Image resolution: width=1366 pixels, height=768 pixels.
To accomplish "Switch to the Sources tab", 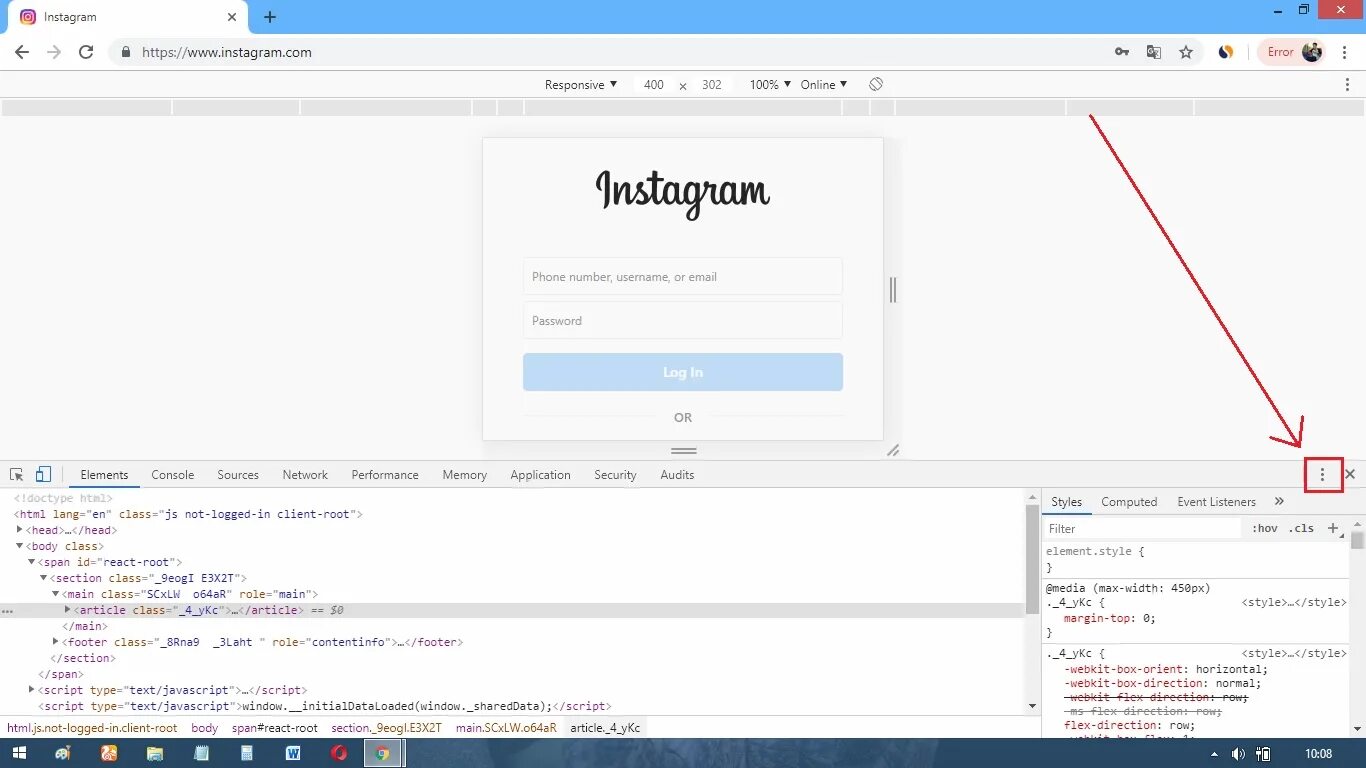I will click(238, 475).
